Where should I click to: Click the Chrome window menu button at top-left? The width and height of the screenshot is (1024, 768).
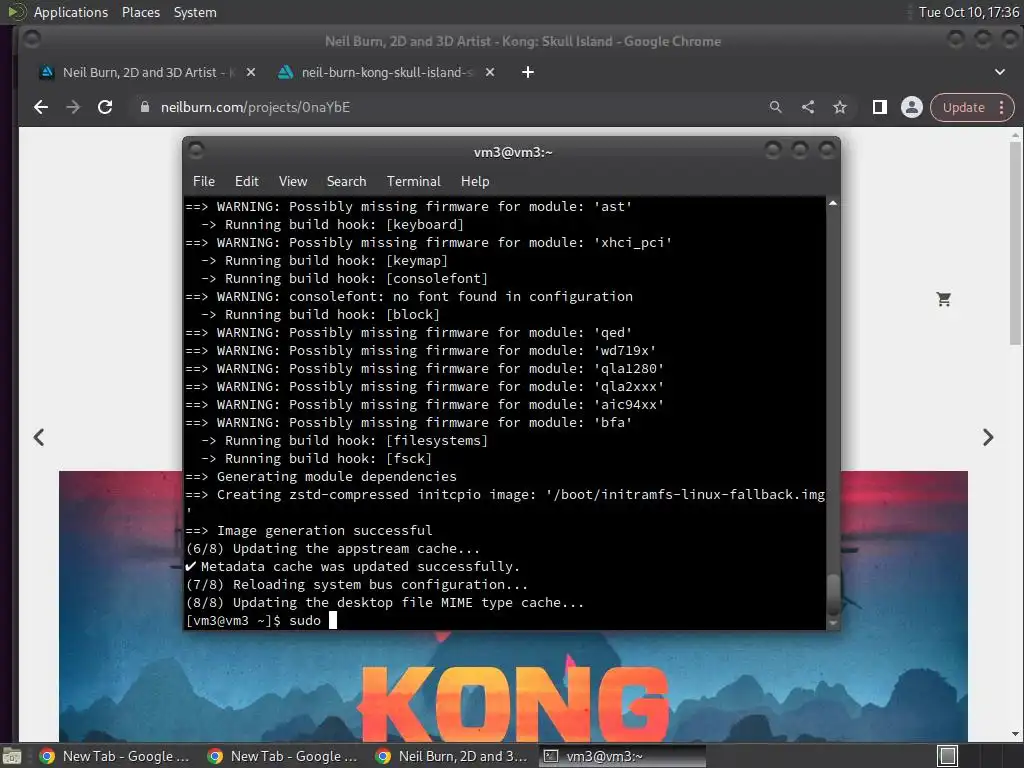click(x=32, y=40)
